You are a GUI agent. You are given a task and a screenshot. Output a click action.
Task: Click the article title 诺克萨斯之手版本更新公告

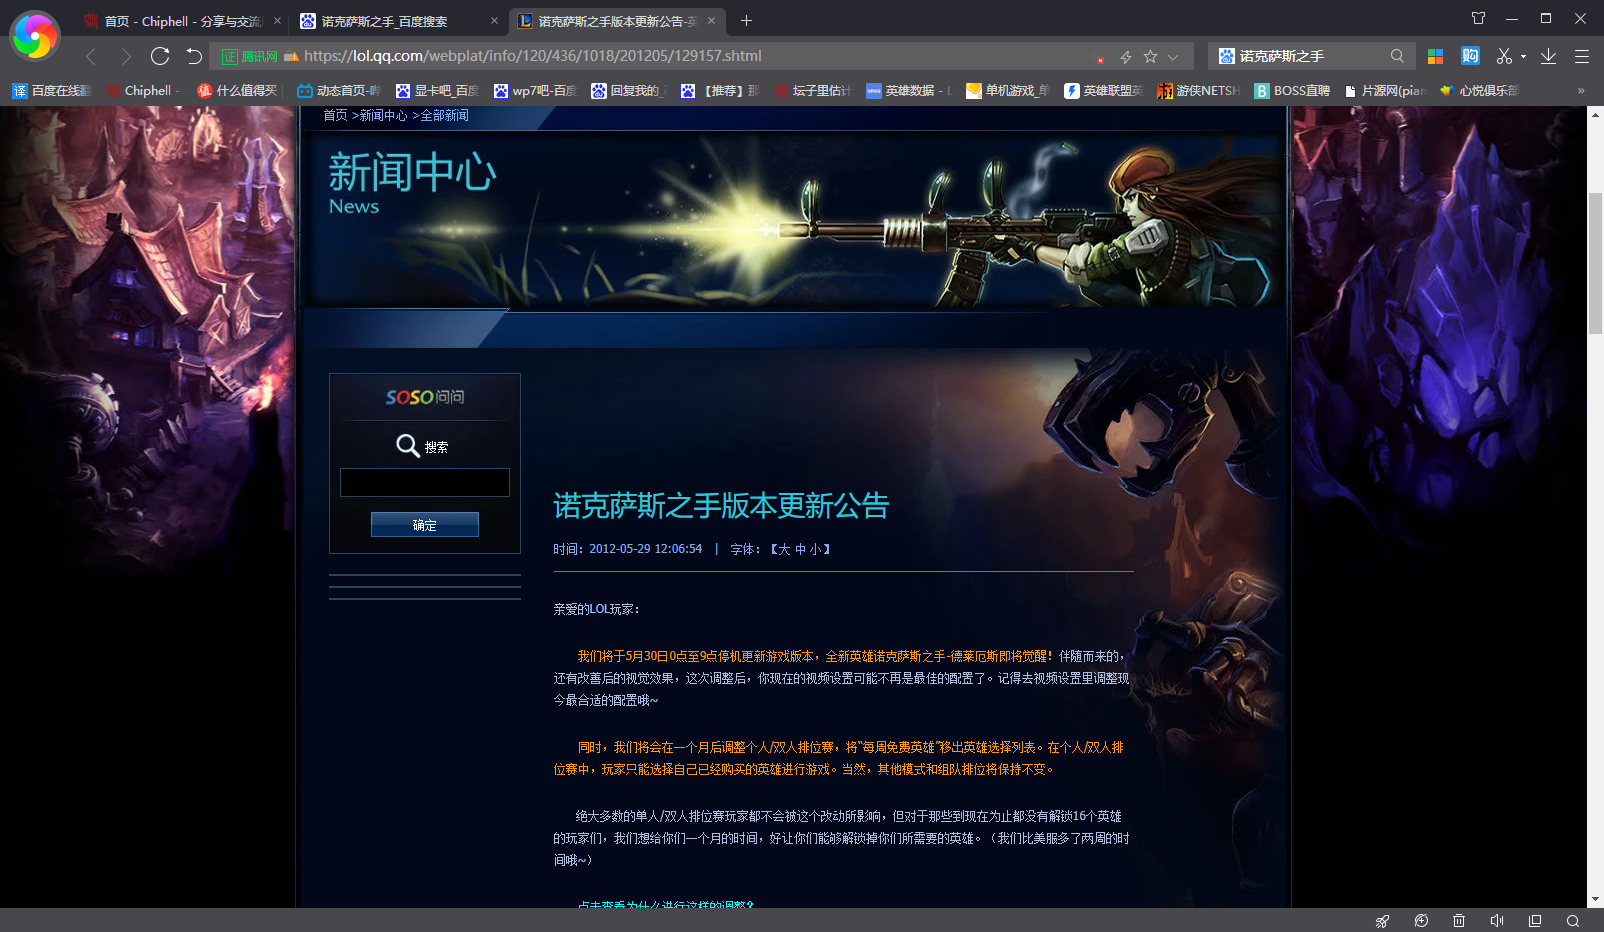pyautogui.click(x=721, y=506)
